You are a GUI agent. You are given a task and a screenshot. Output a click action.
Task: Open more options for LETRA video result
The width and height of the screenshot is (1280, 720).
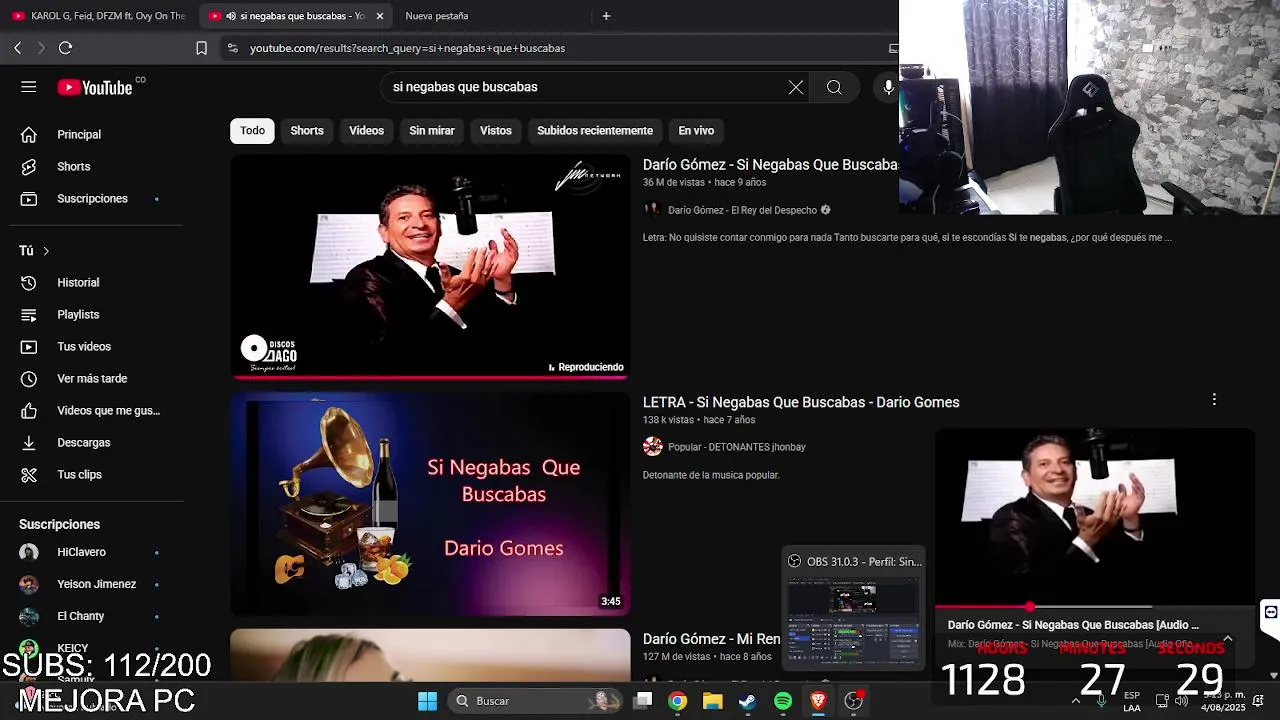point(1214,400)
